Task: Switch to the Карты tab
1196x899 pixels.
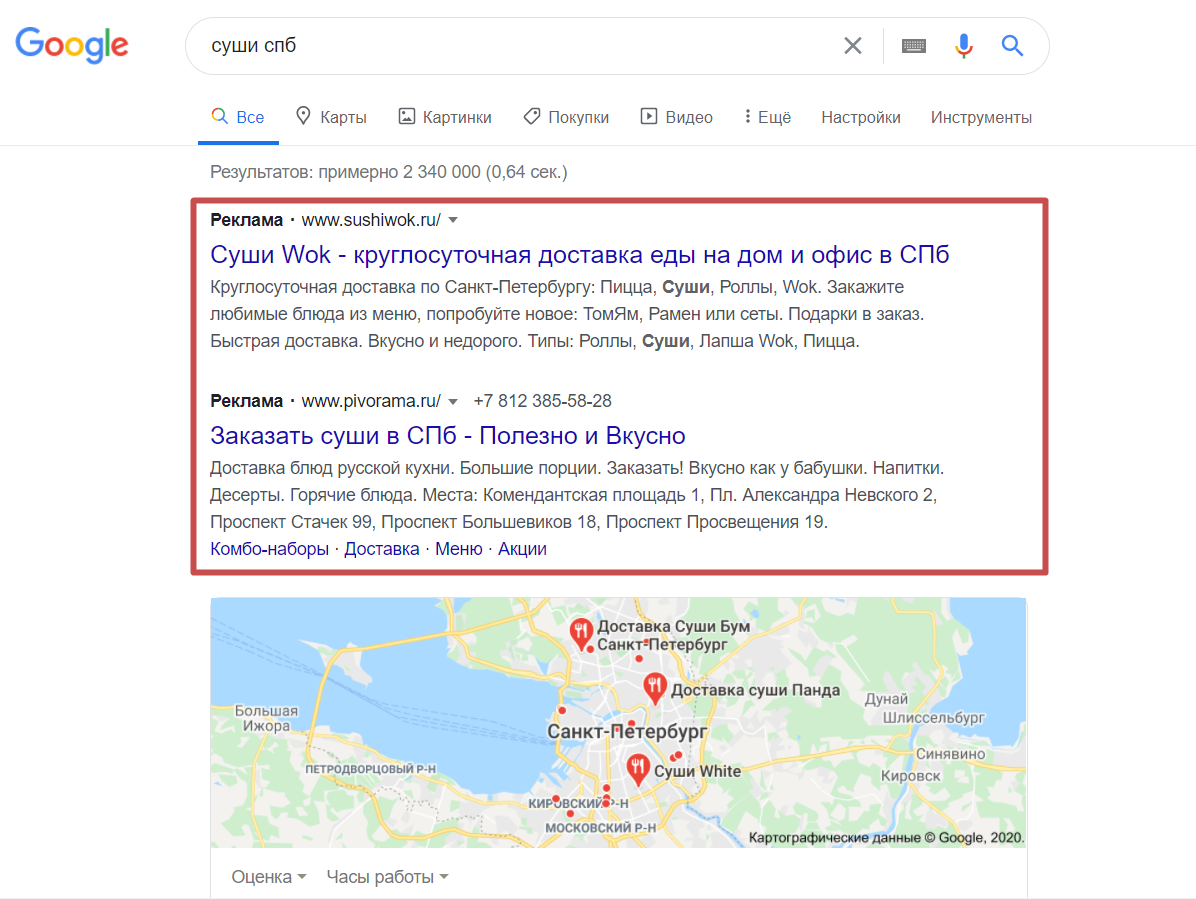Action: click(x=331, y=117)
